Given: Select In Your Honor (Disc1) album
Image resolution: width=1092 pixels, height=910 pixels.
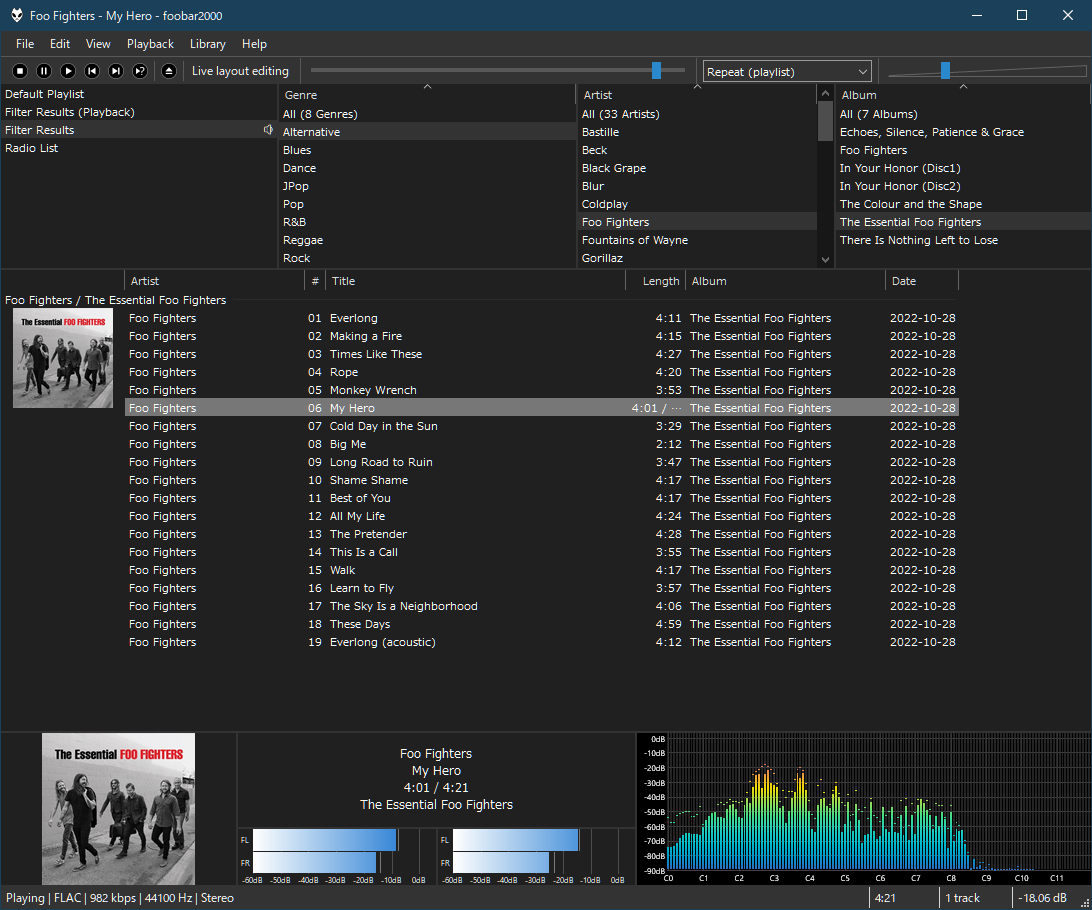Looking at the screenshot, I should [x=963, y=168].
